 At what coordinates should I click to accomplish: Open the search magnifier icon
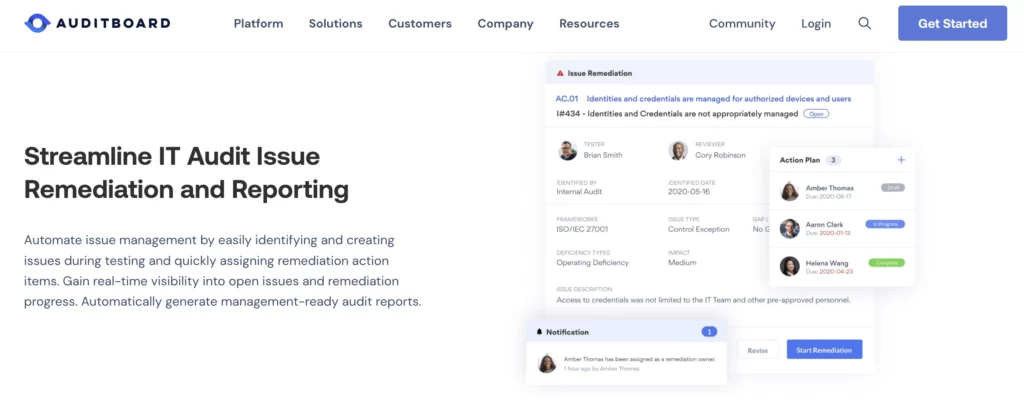click(865, 24)
